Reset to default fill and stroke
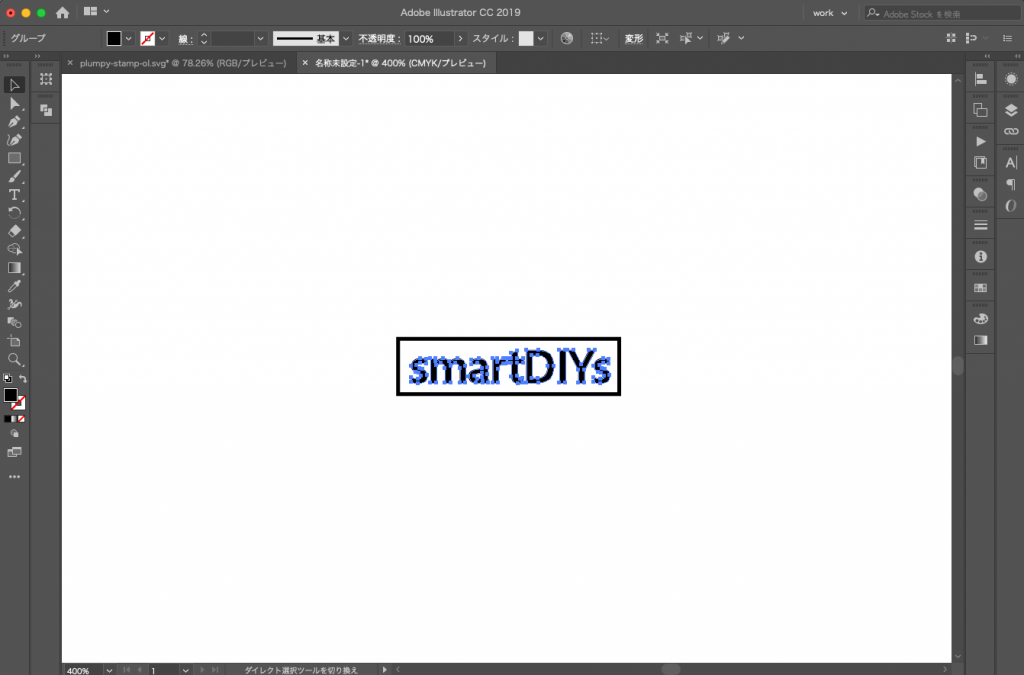 [7, 379]
